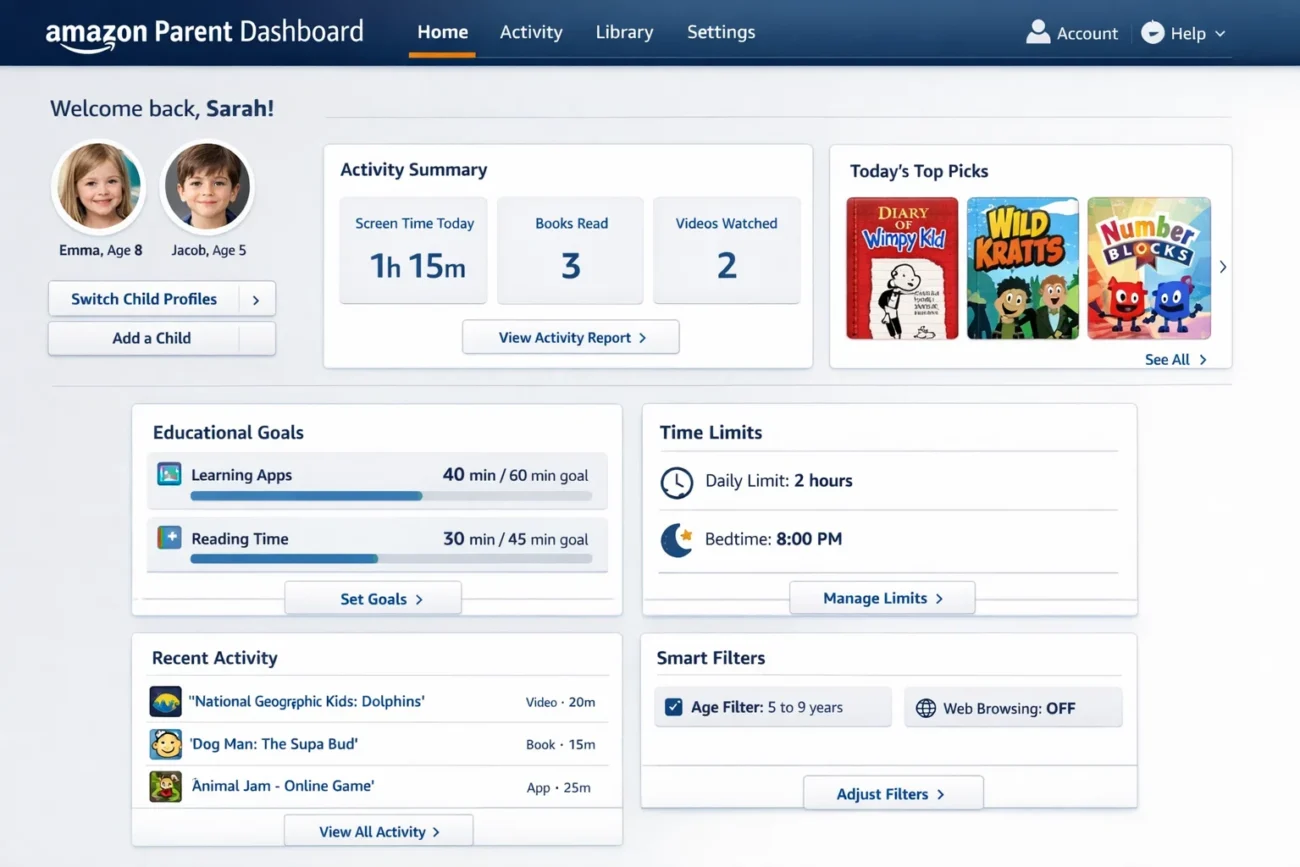Open See All in Today's Top Picks

coord(1175,359)
